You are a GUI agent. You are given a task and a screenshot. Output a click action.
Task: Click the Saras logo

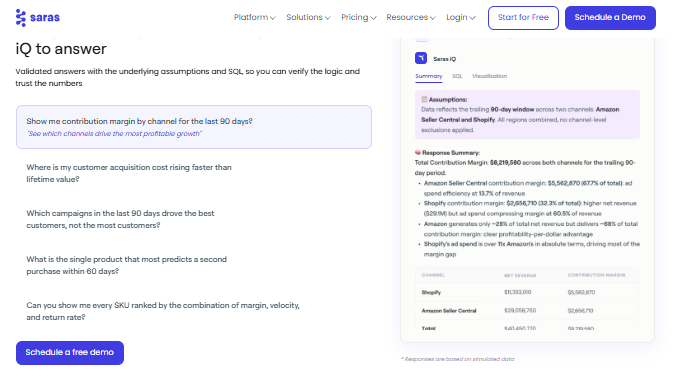[x=37, y=18]
